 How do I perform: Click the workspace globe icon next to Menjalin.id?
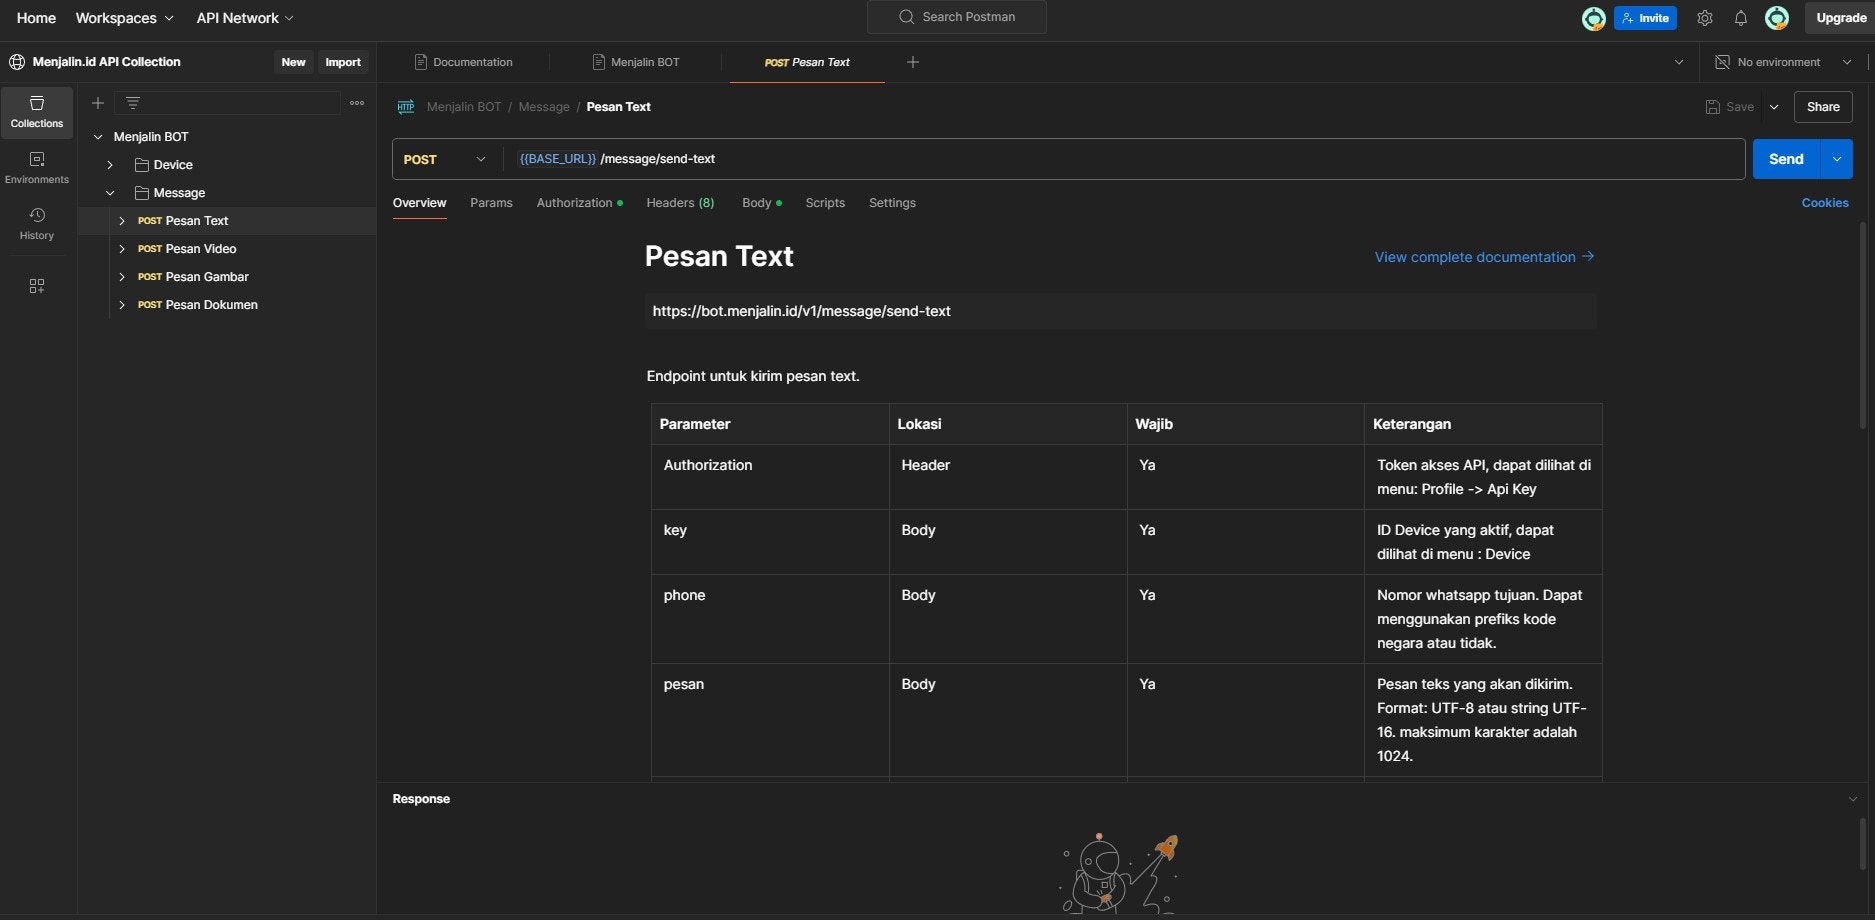(17, 62)
